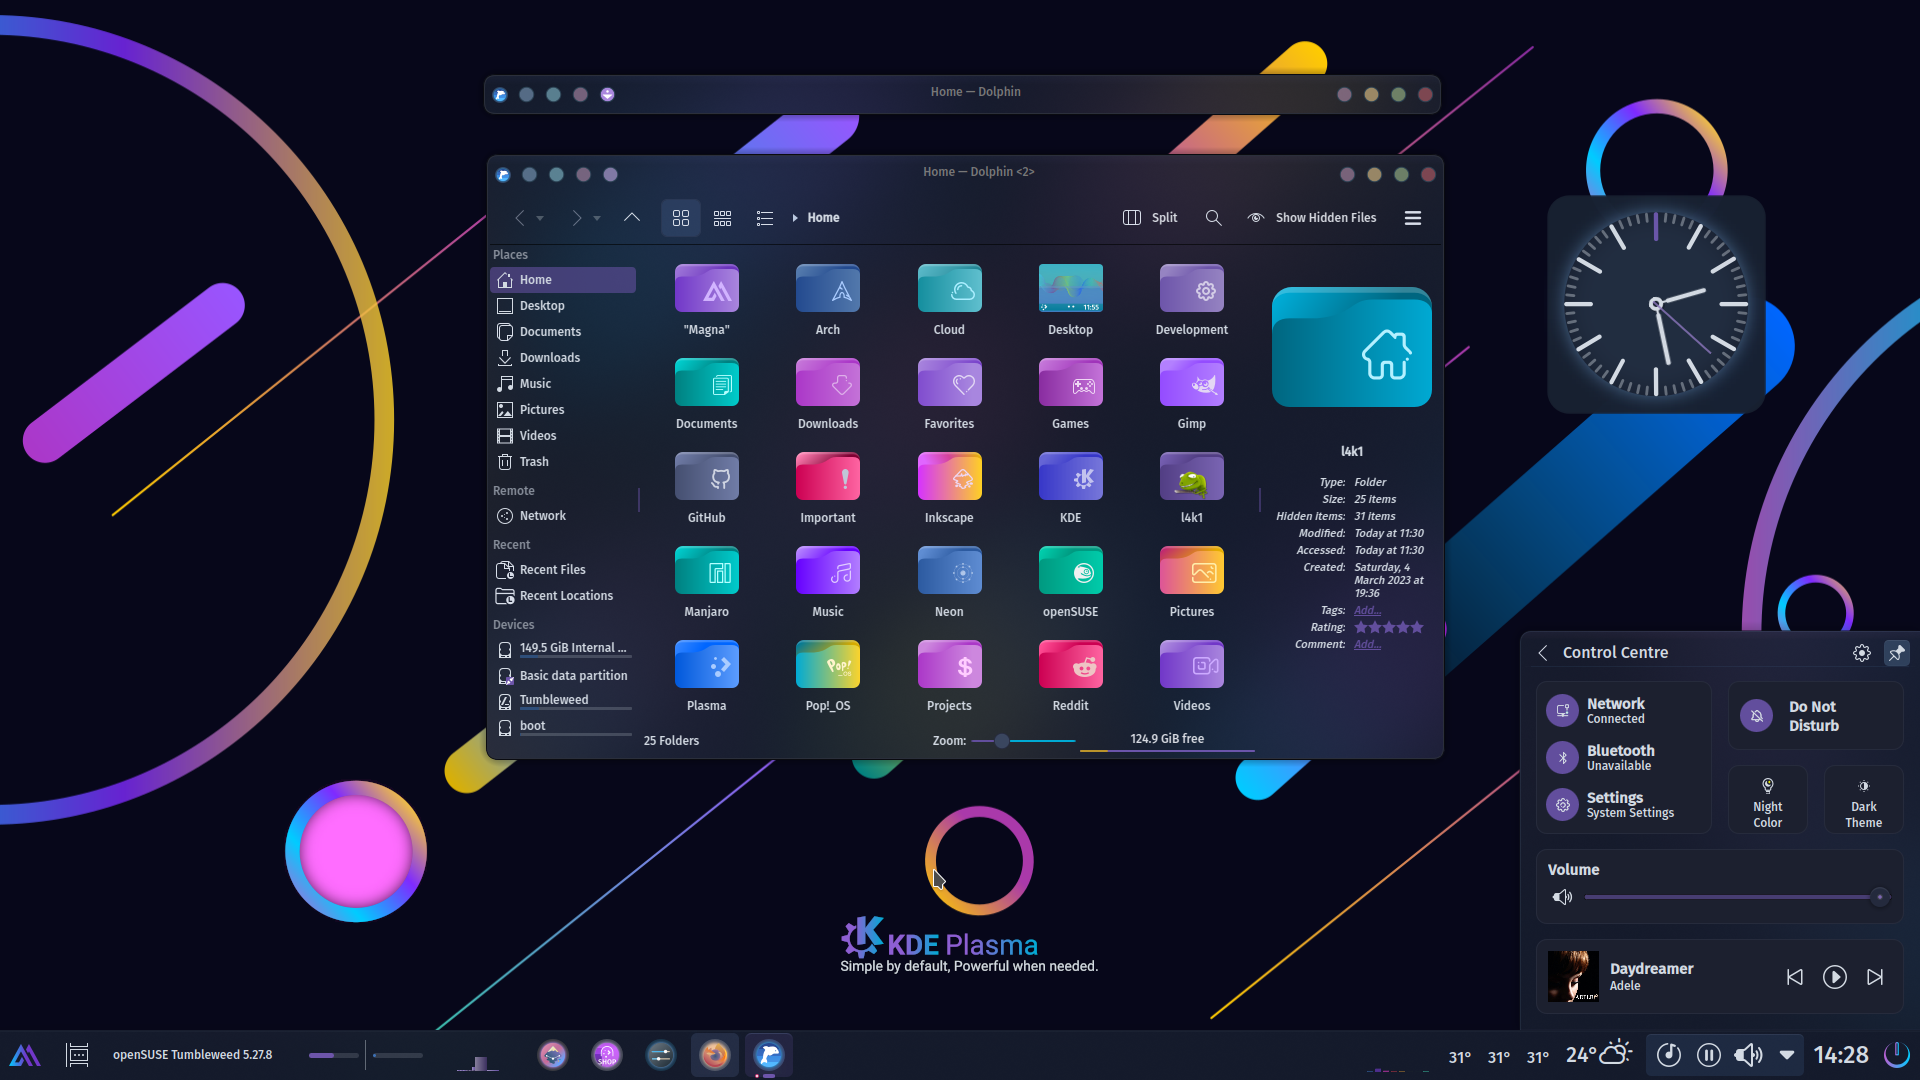Open the Inkscape folder
Image resolution: width=1920 pixels, height=1080 pixels.
point(949,478)
